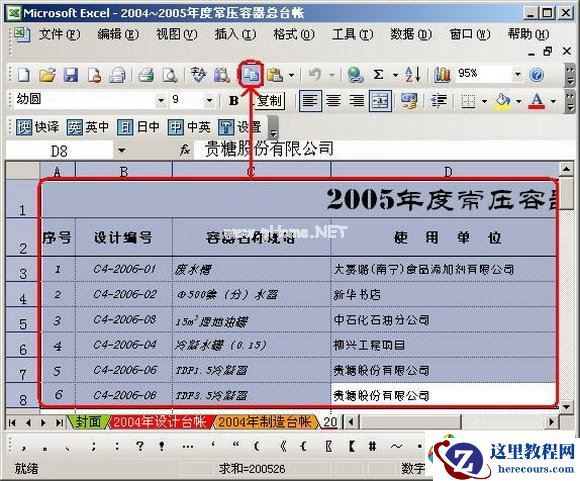Viewport: 580px width, 481px height.
Task: Toggle left text alignment
Action: pyautogui.click(x=310, y=100)
